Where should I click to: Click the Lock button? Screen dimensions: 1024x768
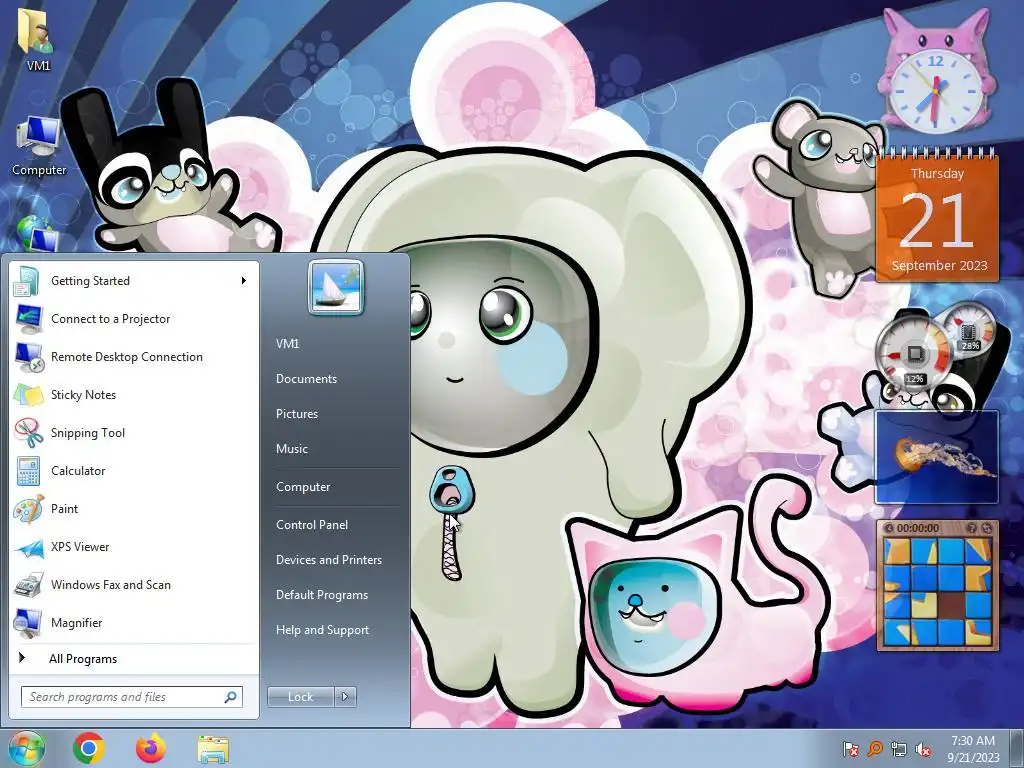(x=301, y=697)
